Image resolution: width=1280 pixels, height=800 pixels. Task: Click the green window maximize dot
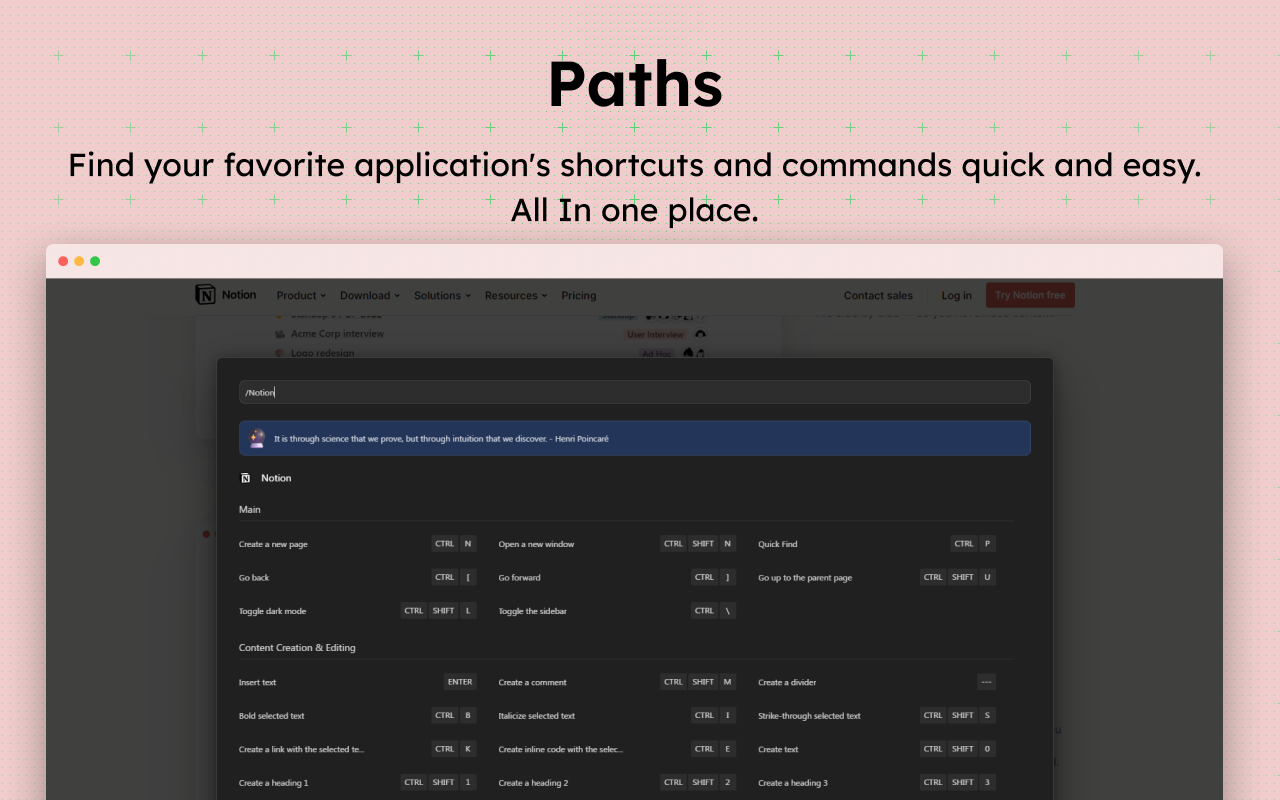click(95, 261)
